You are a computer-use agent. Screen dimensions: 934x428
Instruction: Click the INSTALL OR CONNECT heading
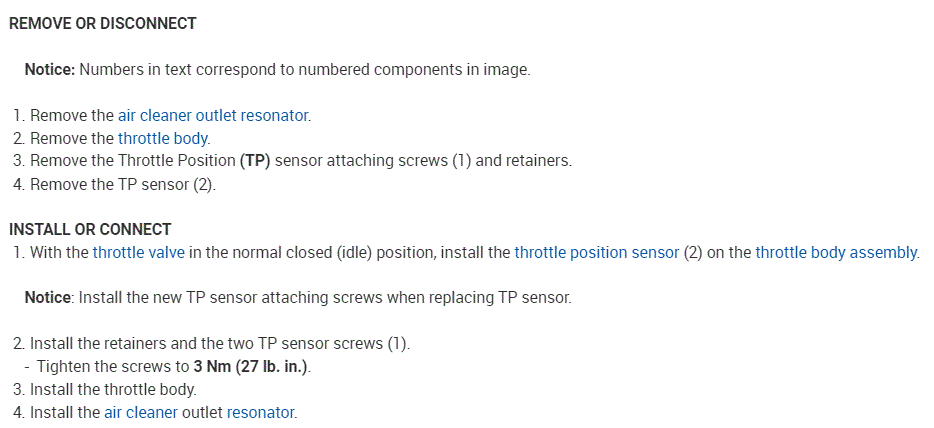(x=90, y=229)
